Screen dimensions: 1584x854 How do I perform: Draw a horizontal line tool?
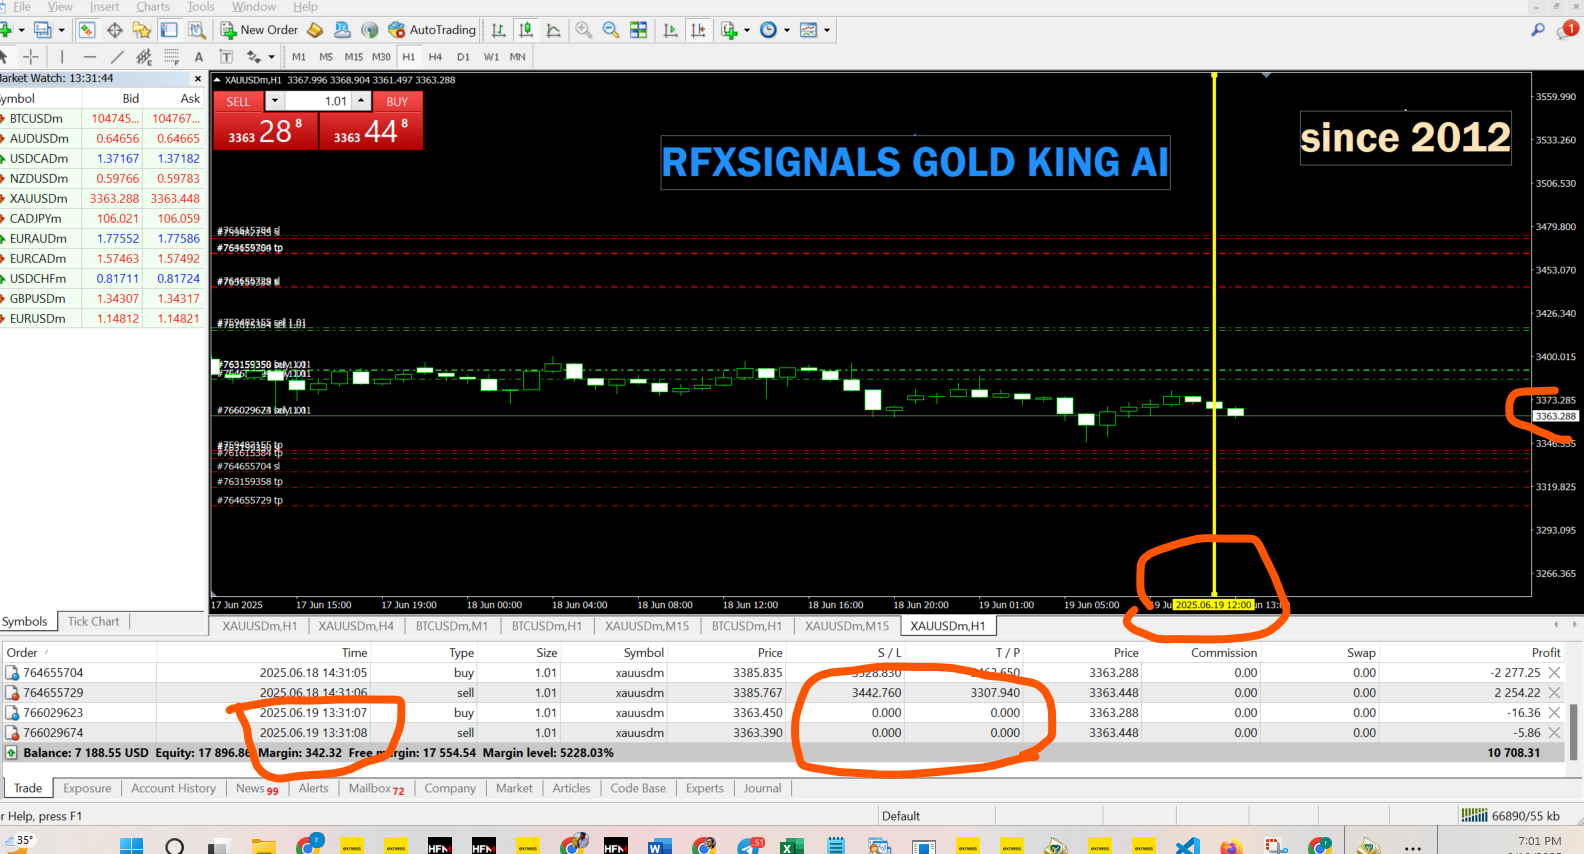tap(89, 57)
